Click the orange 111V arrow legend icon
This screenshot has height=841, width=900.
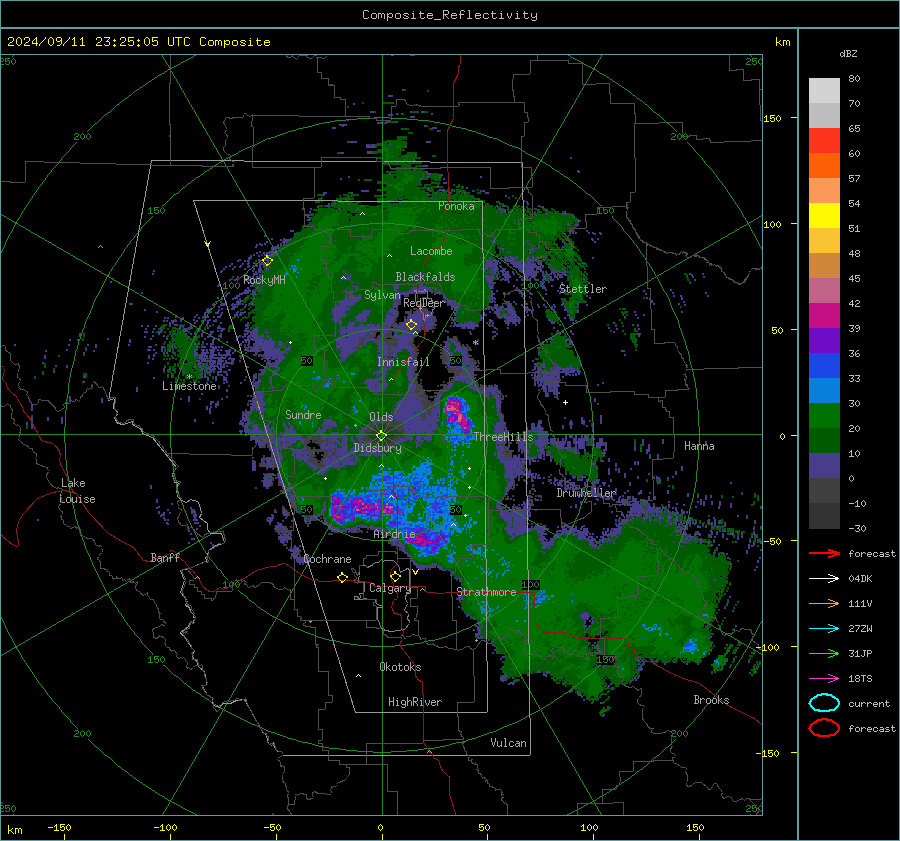click(x=824, y=603)
